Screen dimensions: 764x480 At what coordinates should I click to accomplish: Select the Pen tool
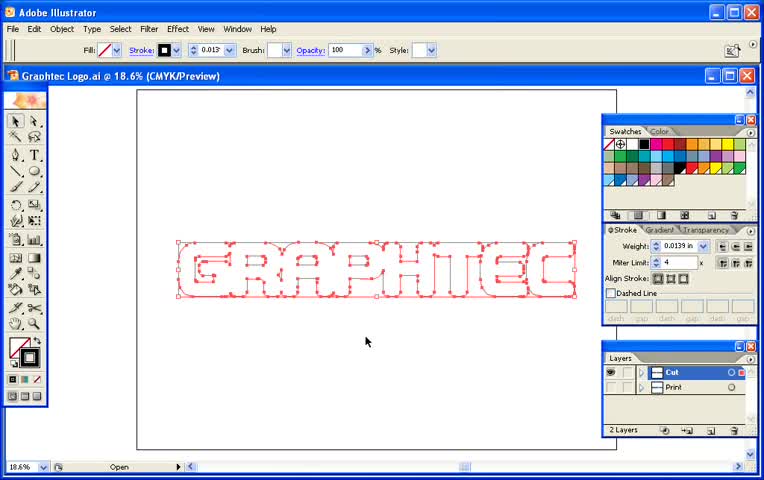(x=16, y=155)
